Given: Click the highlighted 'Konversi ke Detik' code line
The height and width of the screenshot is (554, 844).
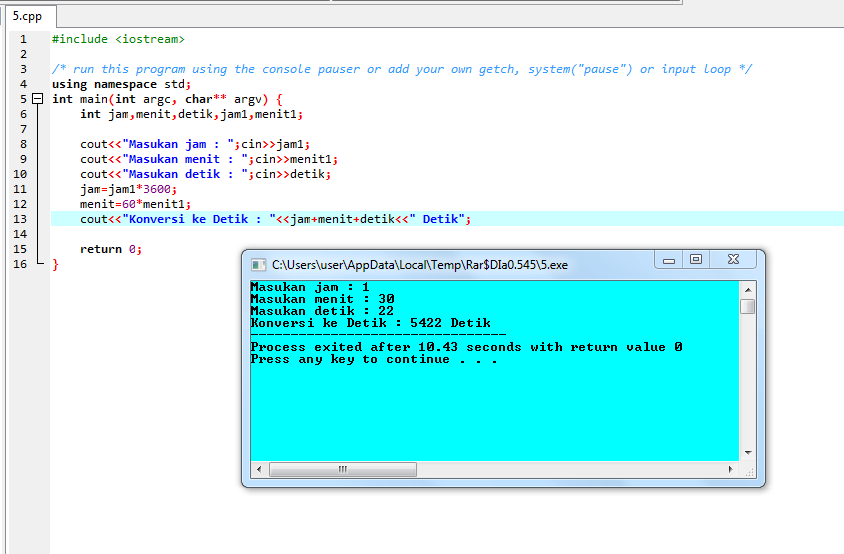Looking at the screenshot, I should tap(276, 219).
